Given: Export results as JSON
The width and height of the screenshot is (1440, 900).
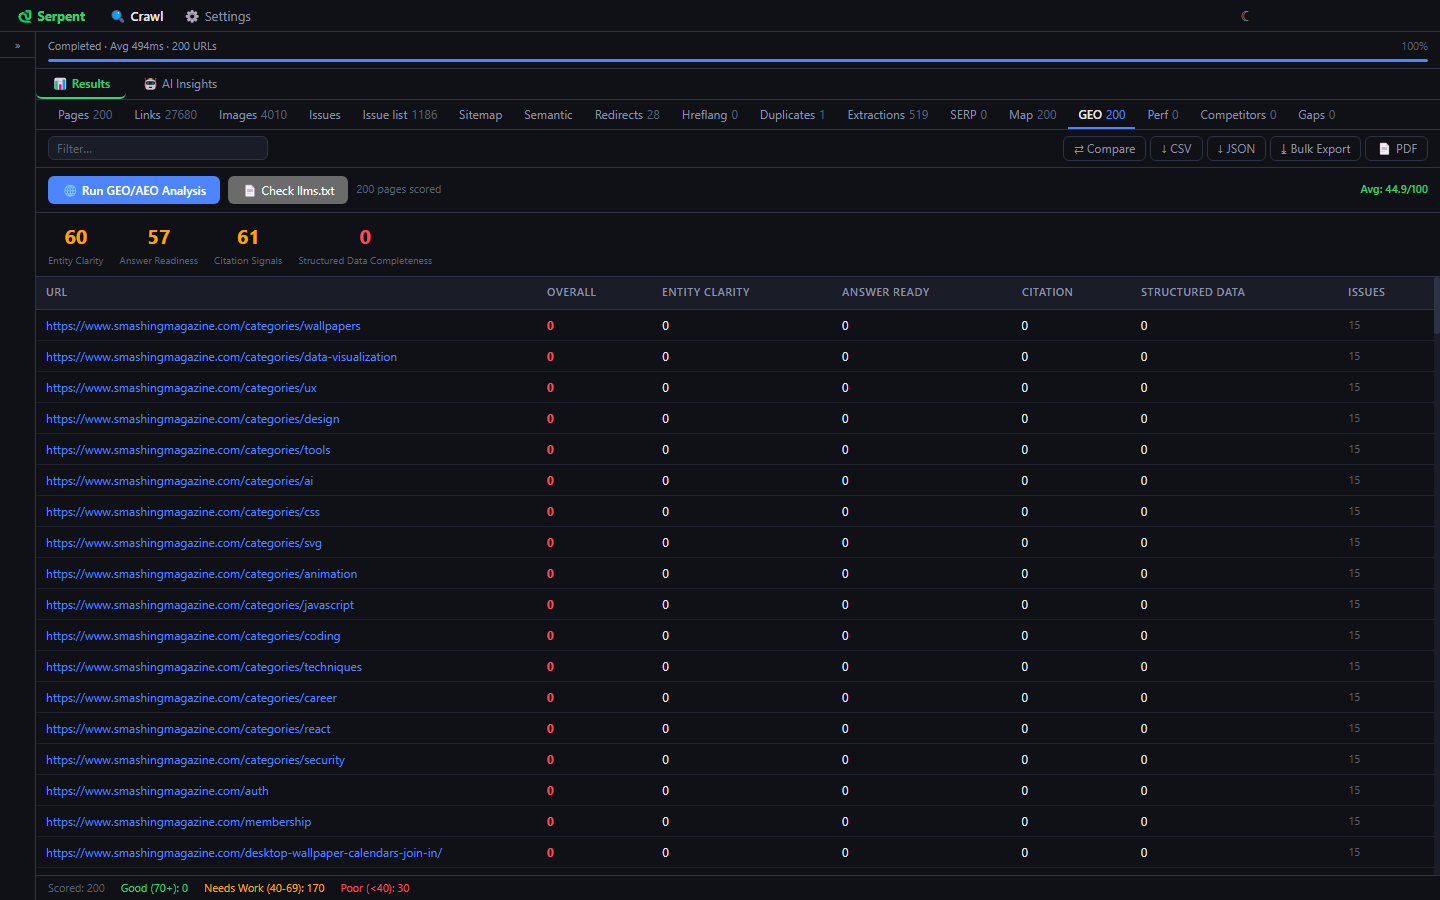Looking at the screenshot, I should 1236,149.
